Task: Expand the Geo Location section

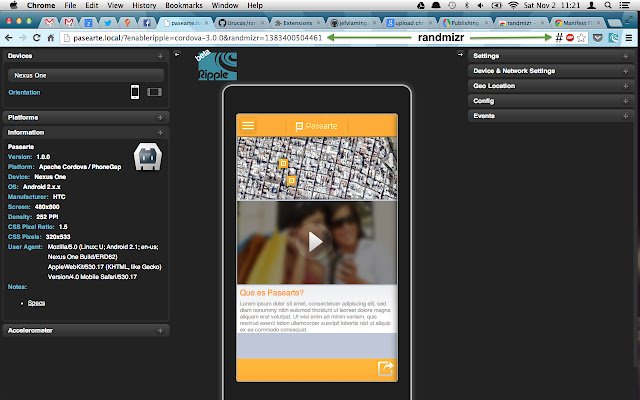Action: 551,86
